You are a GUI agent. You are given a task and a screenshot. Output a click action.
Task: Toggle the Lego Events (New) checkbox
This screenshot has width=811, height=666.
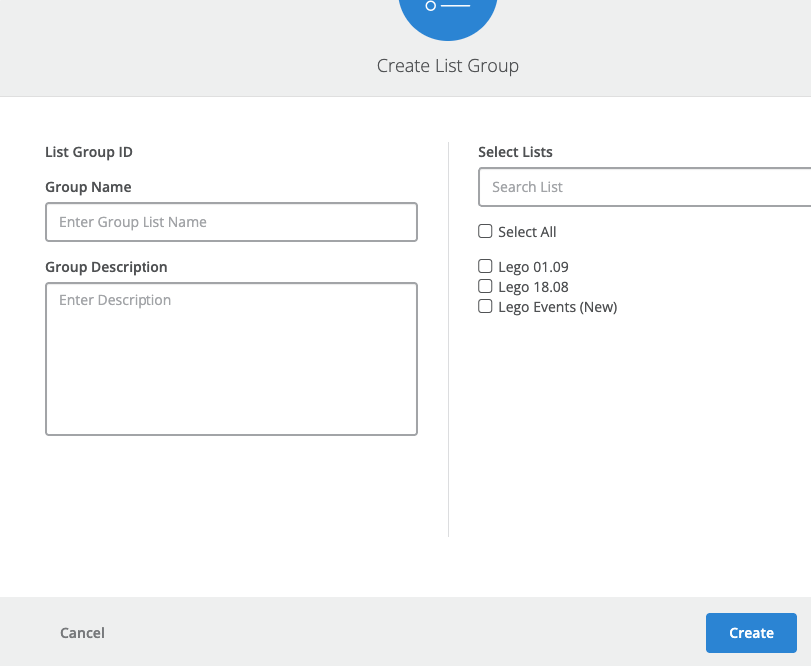(x=485, y=306)
